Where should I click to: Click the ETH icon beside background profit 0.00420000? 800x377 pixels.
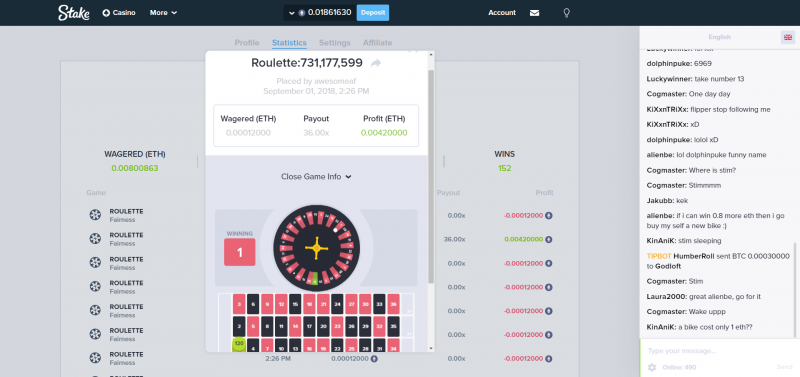pyautogui.click(x=549, y=239)
